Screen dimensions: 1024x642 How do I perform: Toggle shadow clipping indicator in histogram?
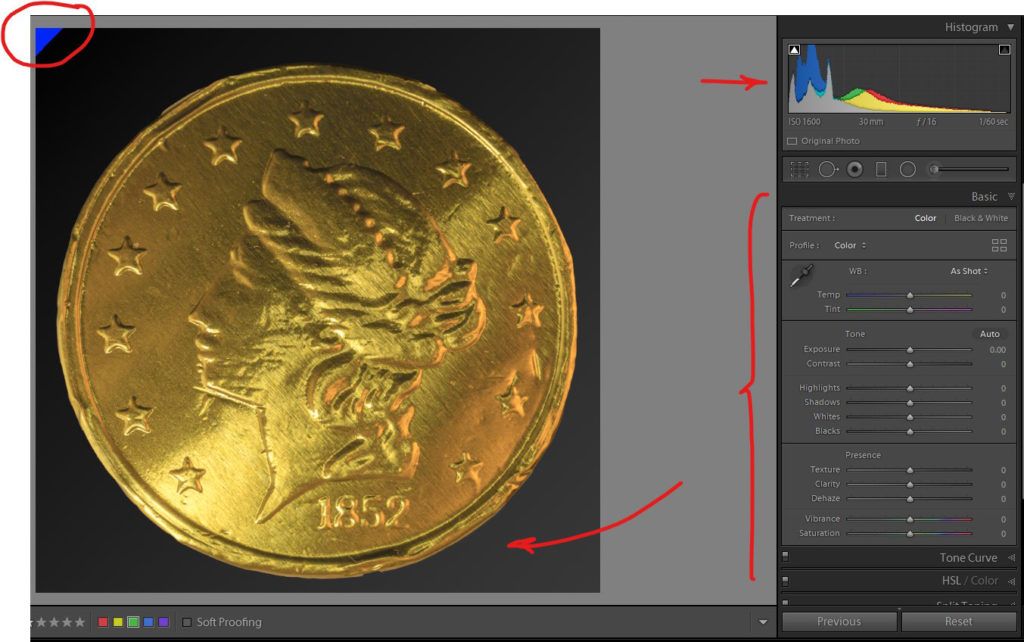(795, 49)
